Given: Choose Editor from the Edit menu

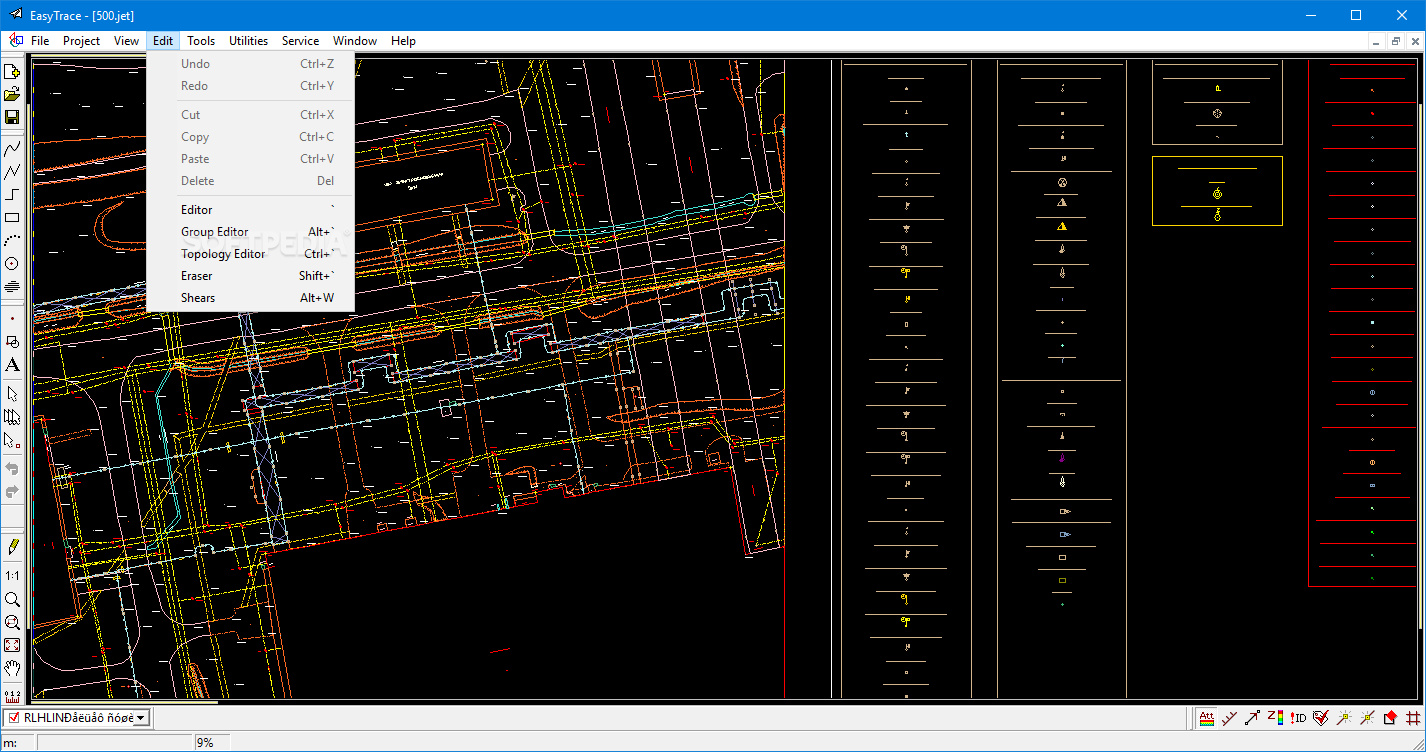Looking at the screenshot, I should click(x=250, y=210).
